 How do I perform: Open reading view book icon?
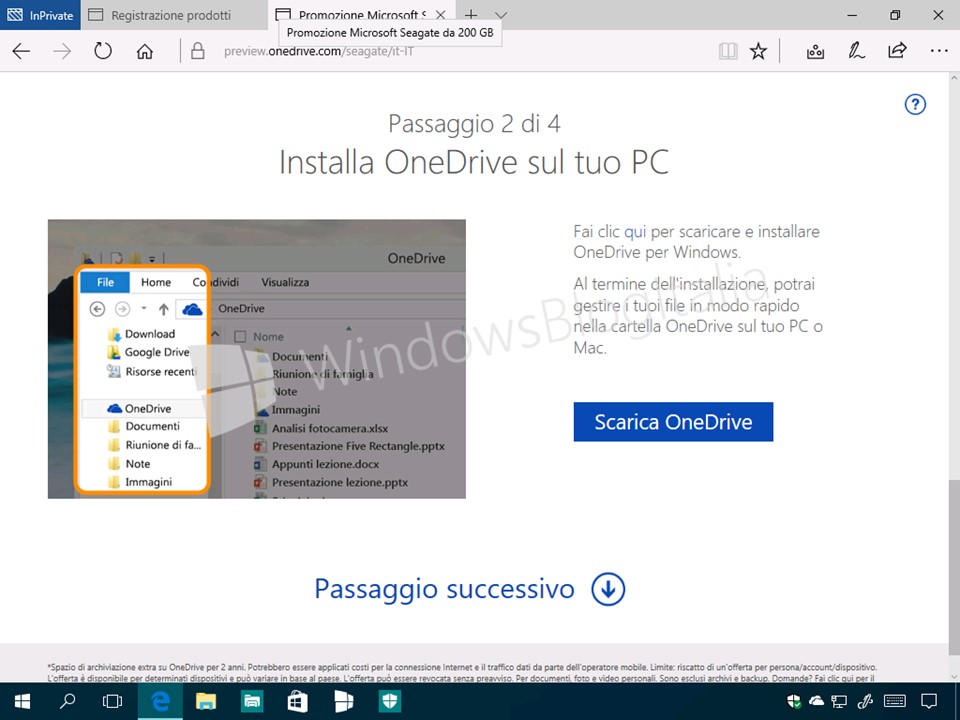pyautogui.click(x=728, y=51)
